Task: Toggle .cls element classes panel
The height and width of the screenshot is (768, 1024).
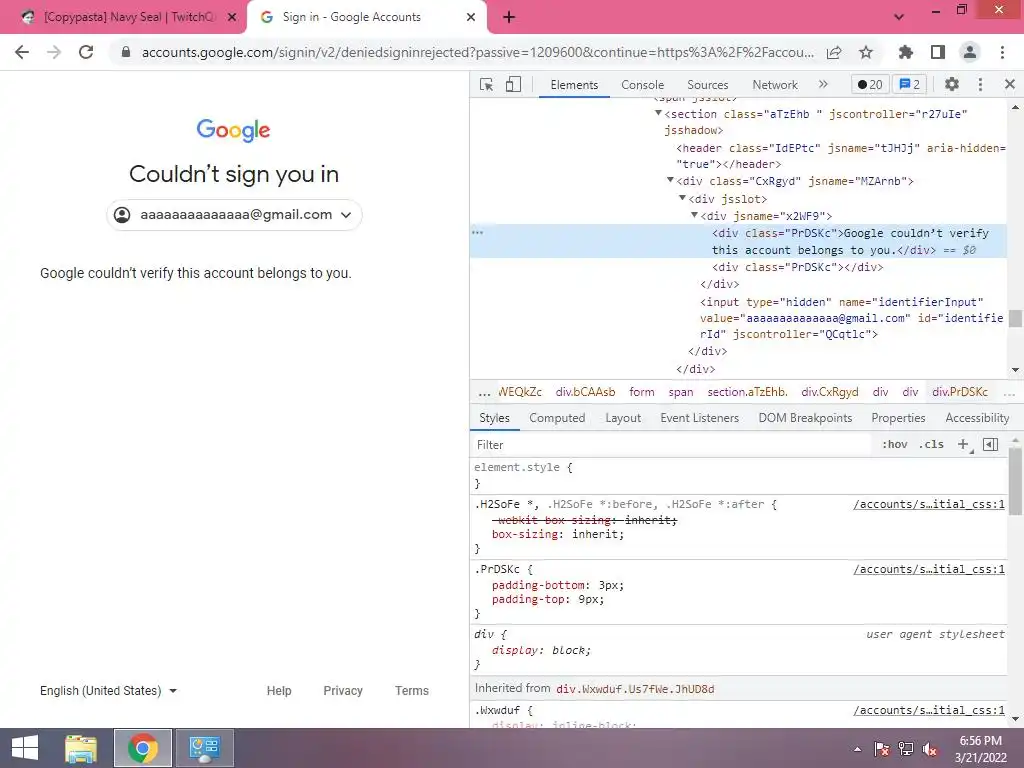Action: pos(931,445)
